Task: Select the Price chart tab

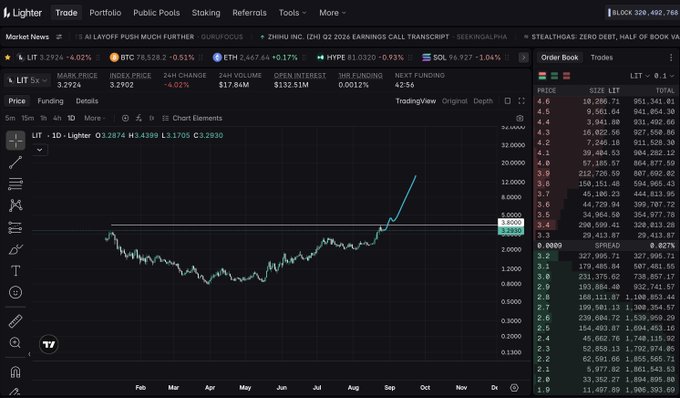Action: pyautogui.click(x=17, y=101)
